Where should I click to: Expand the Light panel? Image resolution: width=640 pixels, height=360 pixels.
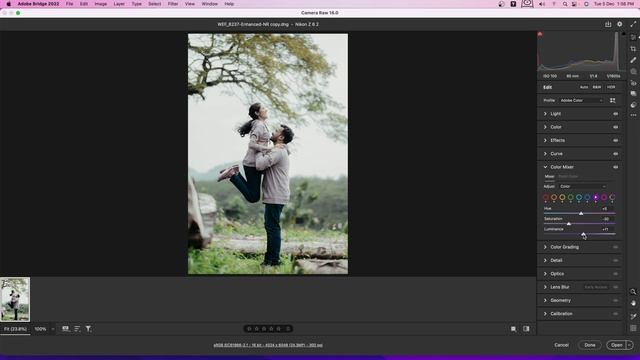(545, 114)
